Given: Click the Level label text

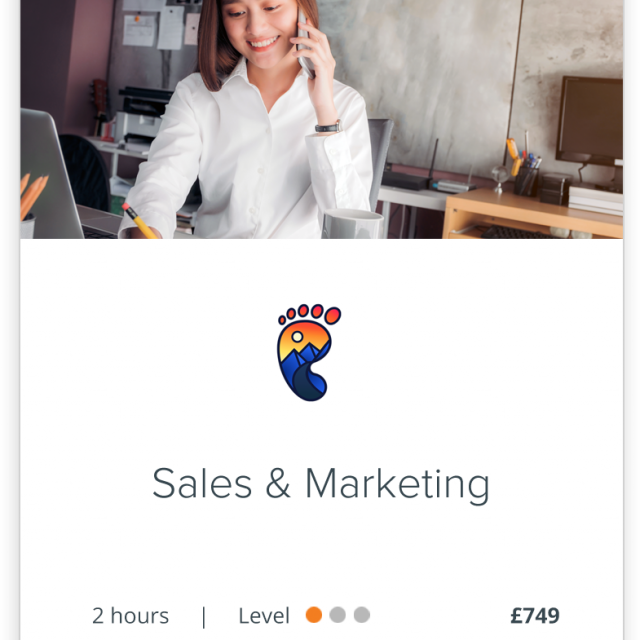Looking at the screenshot, I should pyautogui.click(x=264, y=616).
